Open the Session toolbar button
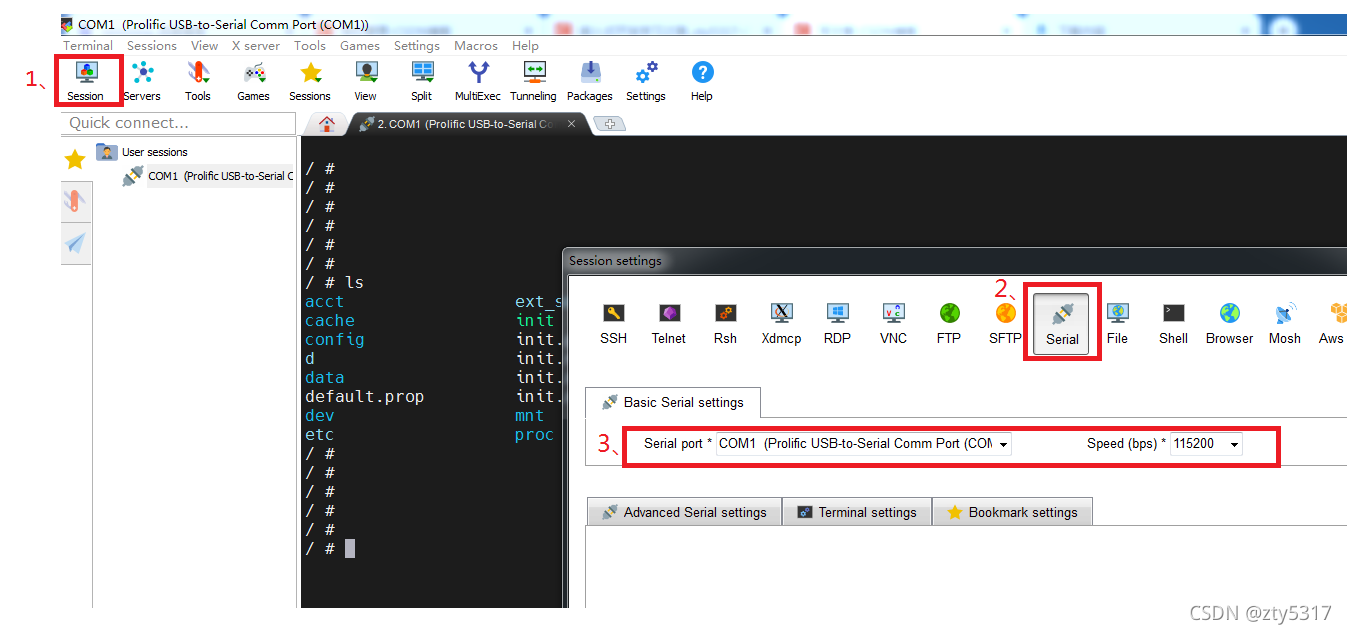Viewport: 1347px width, 634px height. click(x=86, y=81)
